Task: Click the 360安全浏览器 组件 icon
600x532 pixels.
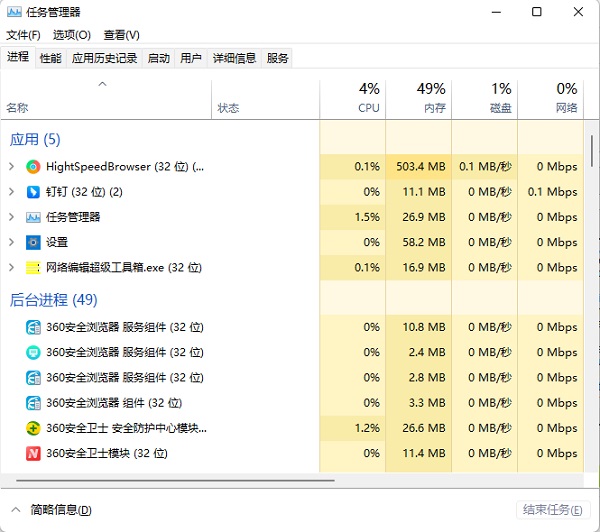Action: (x=33, y=403)
